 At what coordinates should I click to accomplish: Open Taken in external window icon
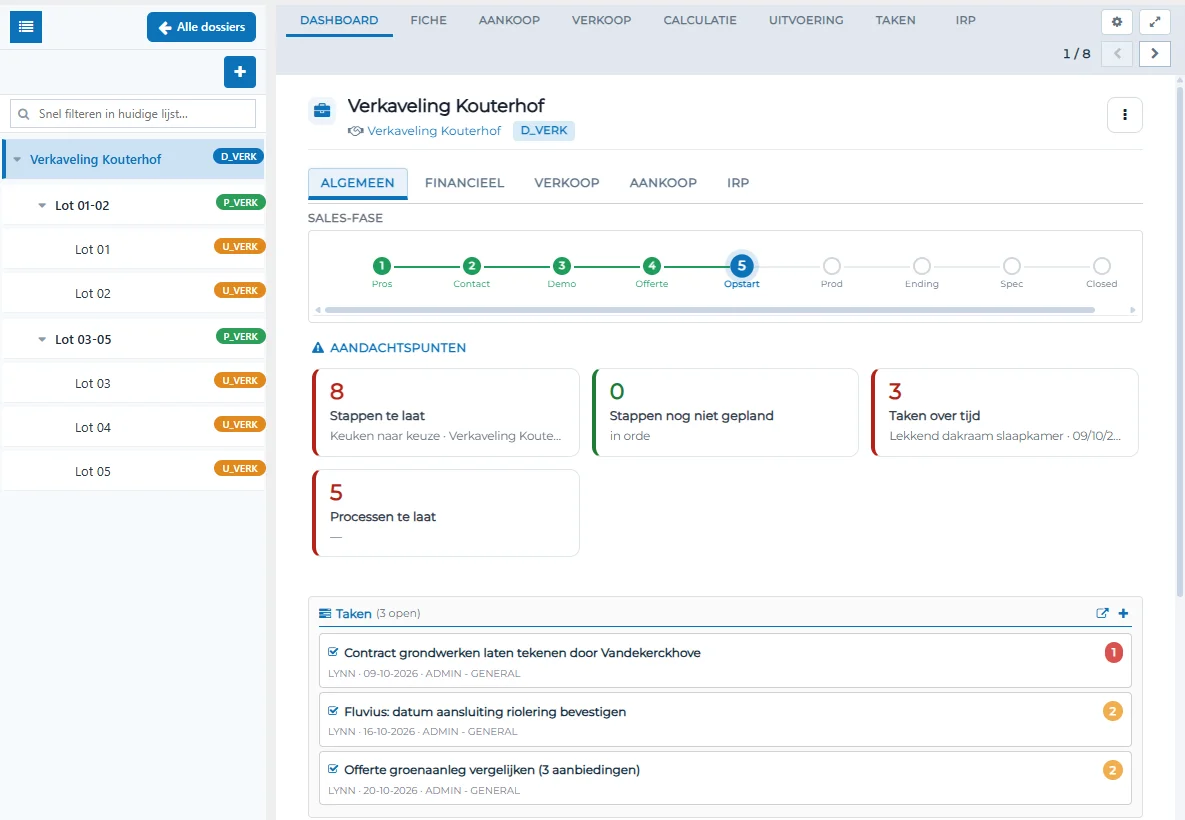(1102, 613)
